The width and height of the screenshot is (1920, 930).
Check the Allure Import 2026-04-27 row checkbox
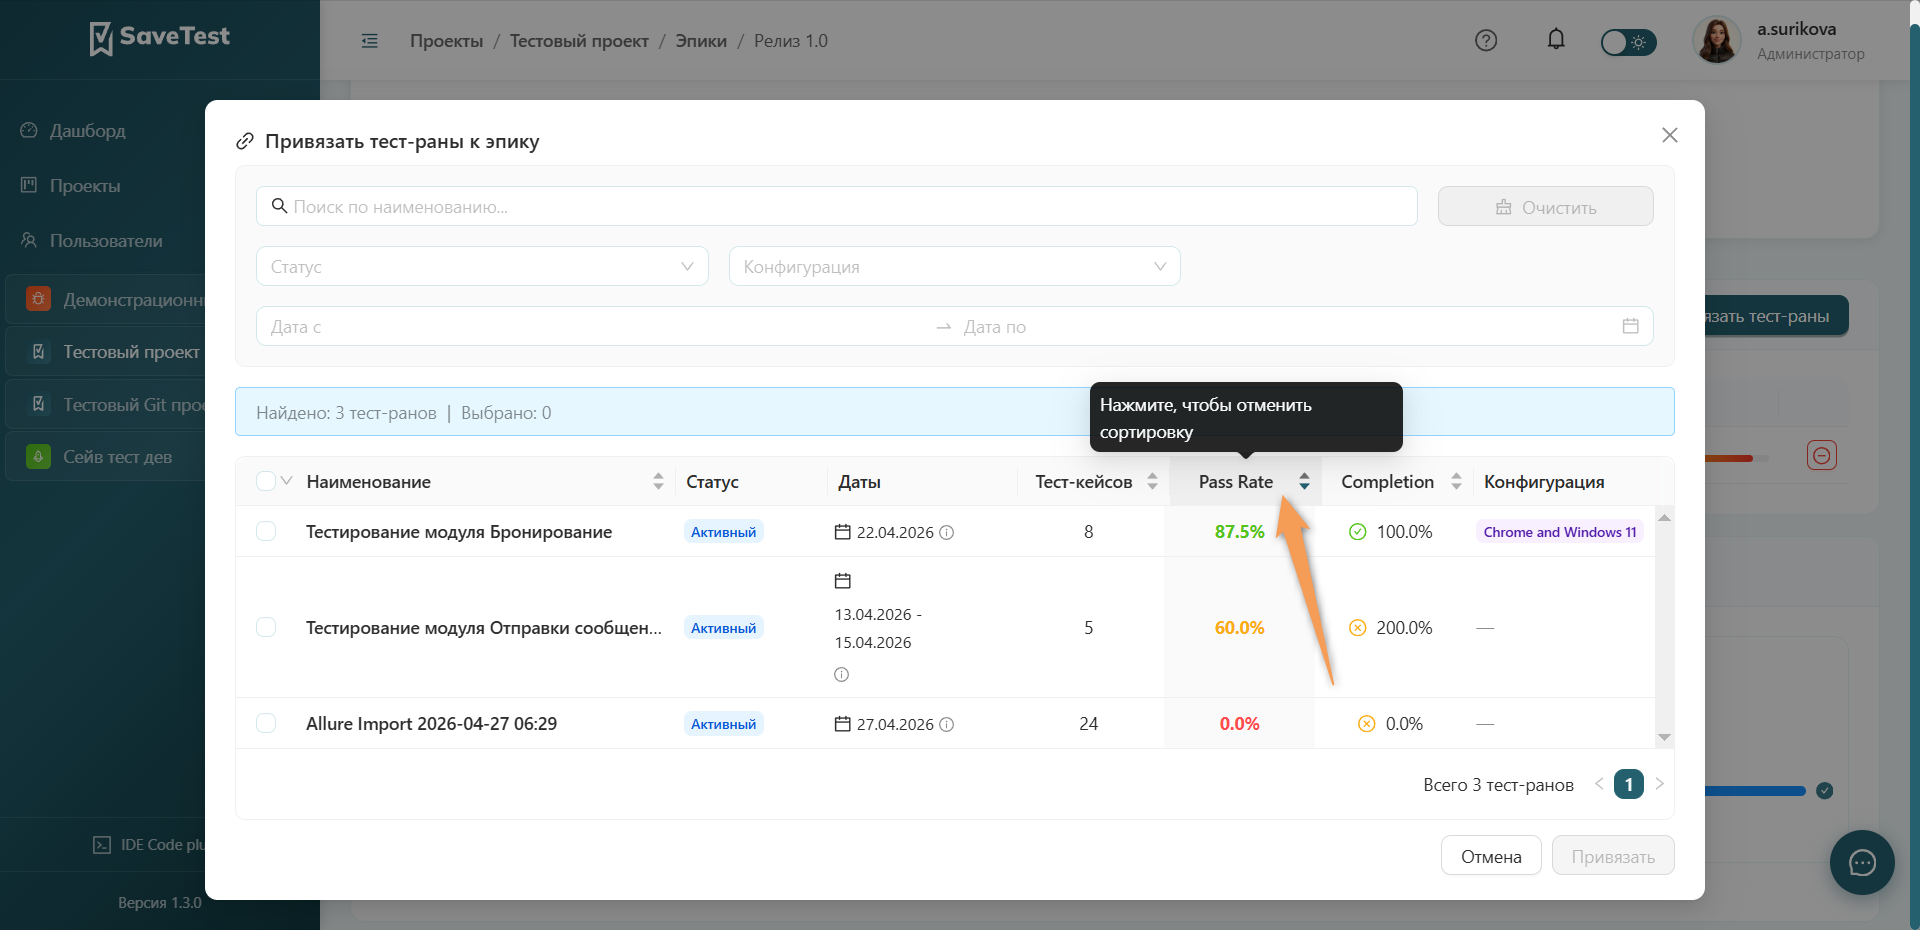[x=266, y=723]
